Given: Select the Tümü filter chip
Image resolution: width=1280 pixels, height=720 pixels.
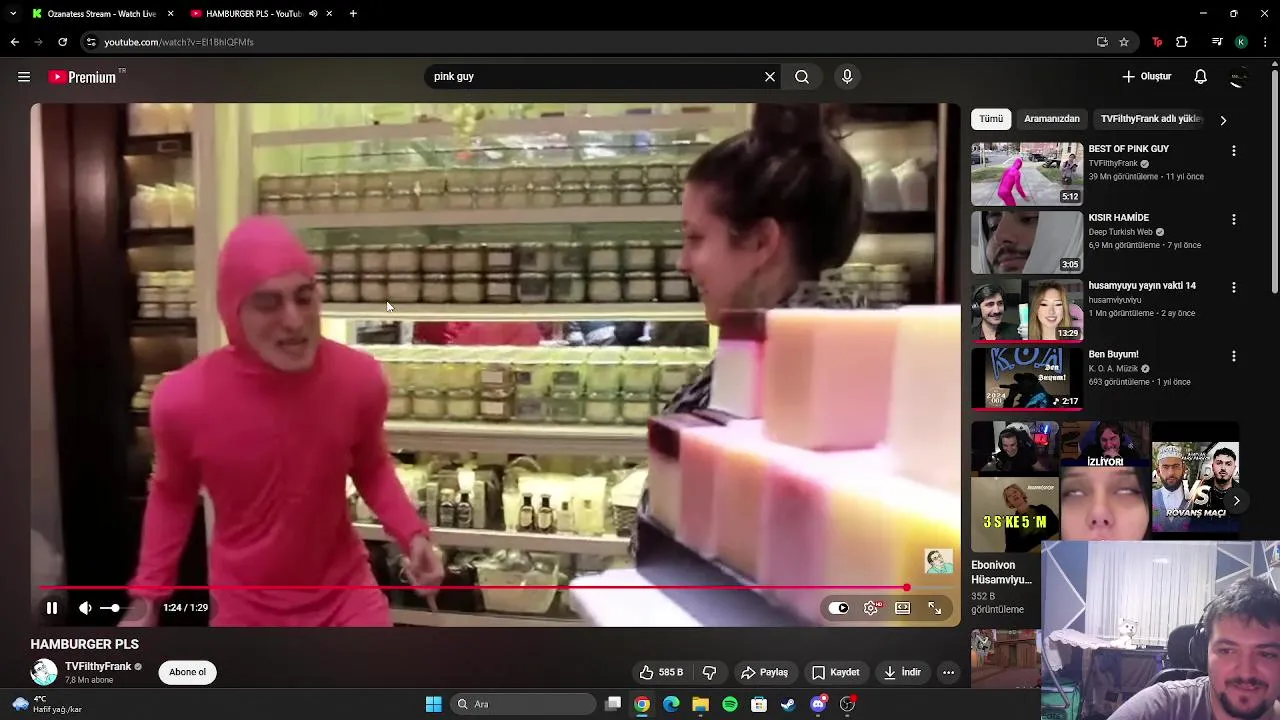Looking at the screenshot, I should [991, 119].
